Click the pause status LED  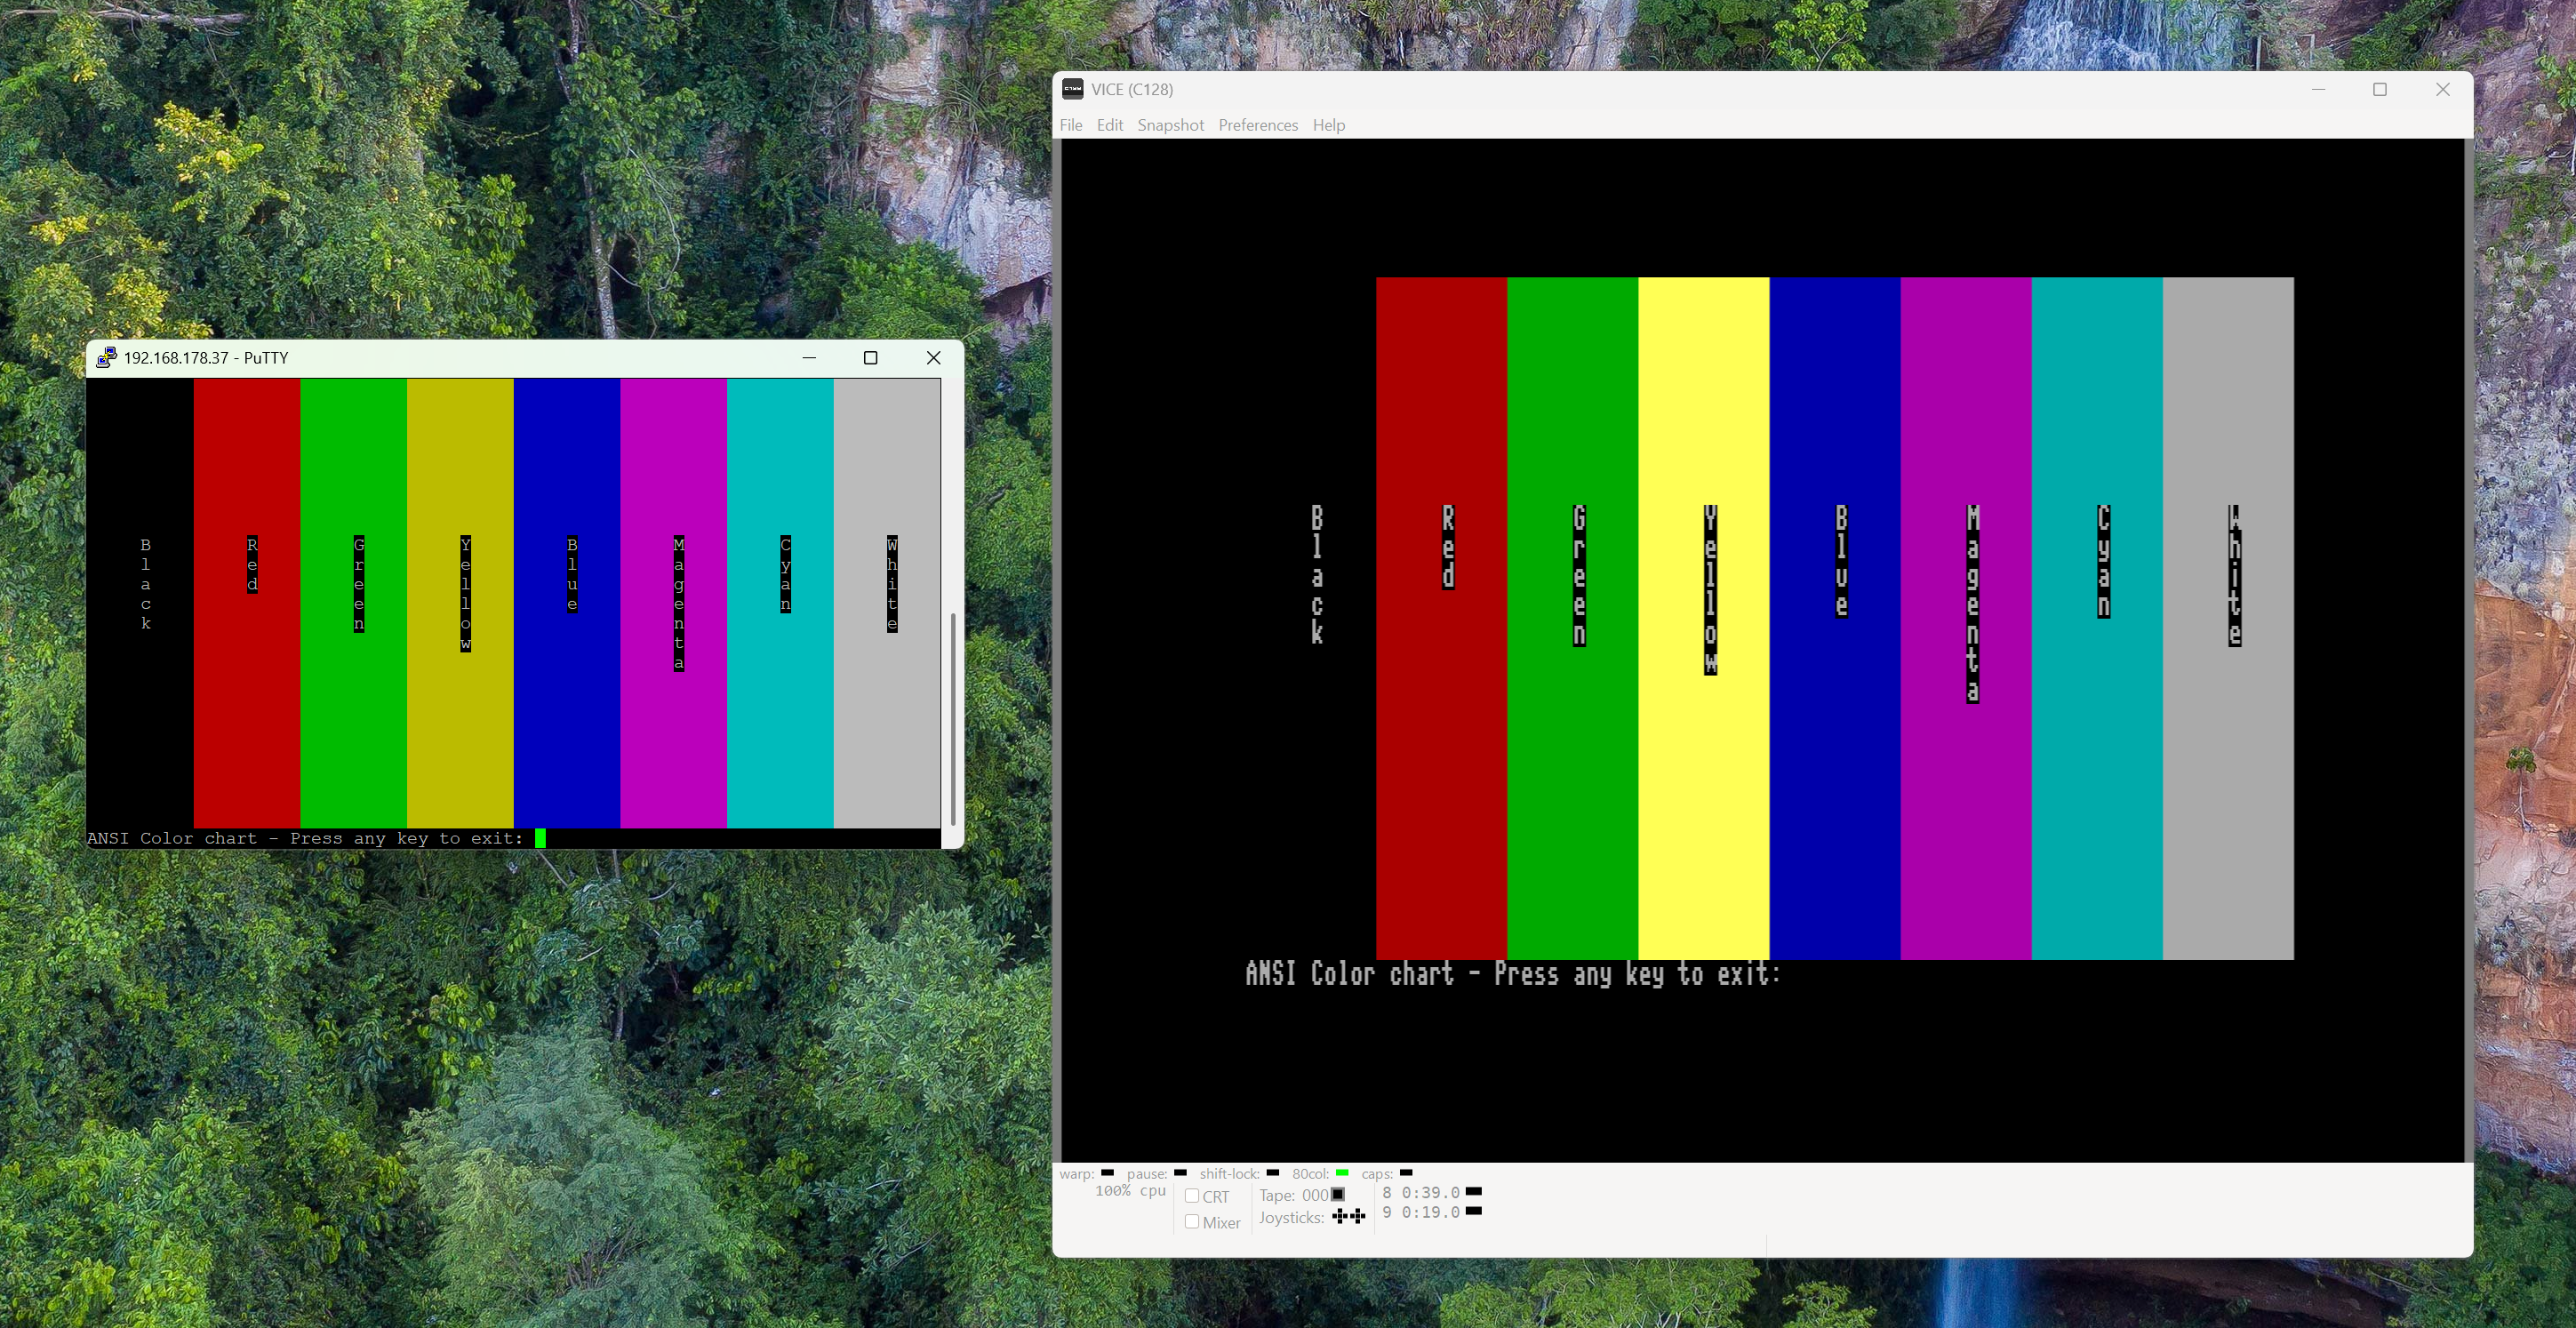(x=1180, y=1172)
